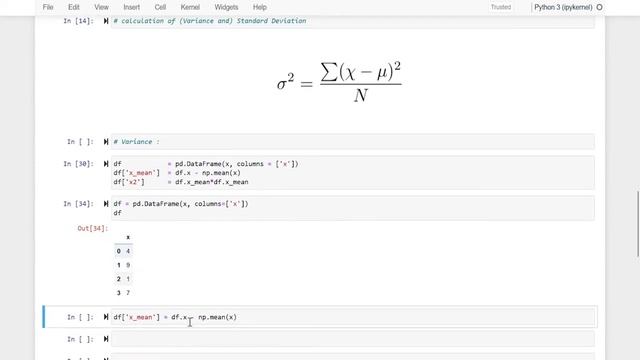Viewport: 640px width, 360px height.
Task: Open the Cell menu
Action: click(160, 7)
